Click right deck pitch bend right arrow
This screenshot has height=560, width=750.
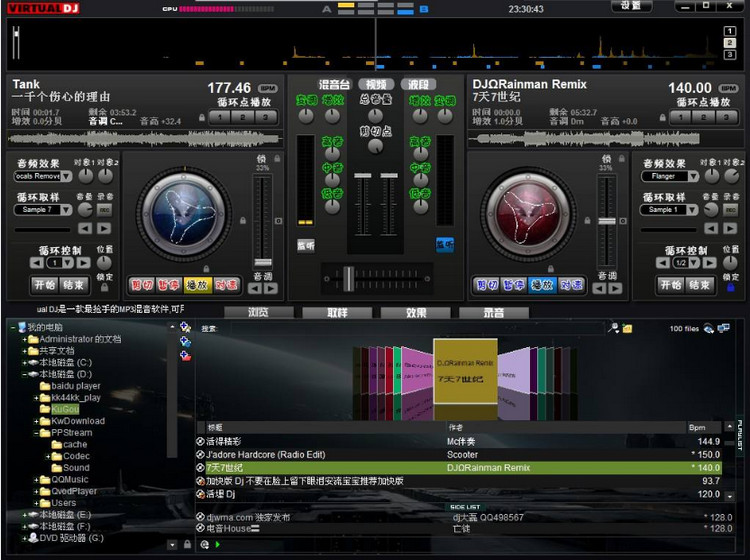(615, 289)
